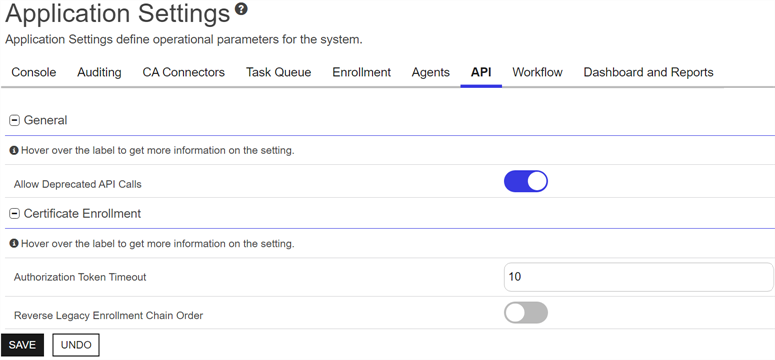Enable Reverse Legacy Enrollment Chain Order toggle
Screen dimensions: 775x360
pos(526,313)
